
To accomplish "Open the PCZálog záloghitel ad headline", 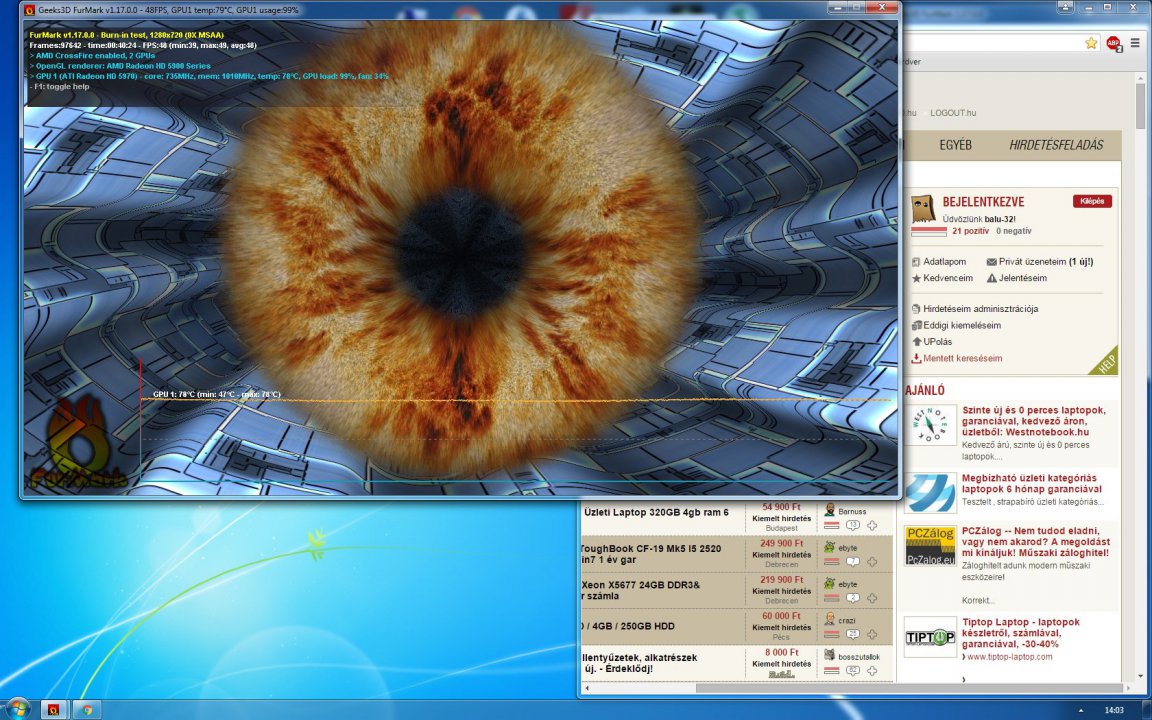I will click(x=1035, y=541).
